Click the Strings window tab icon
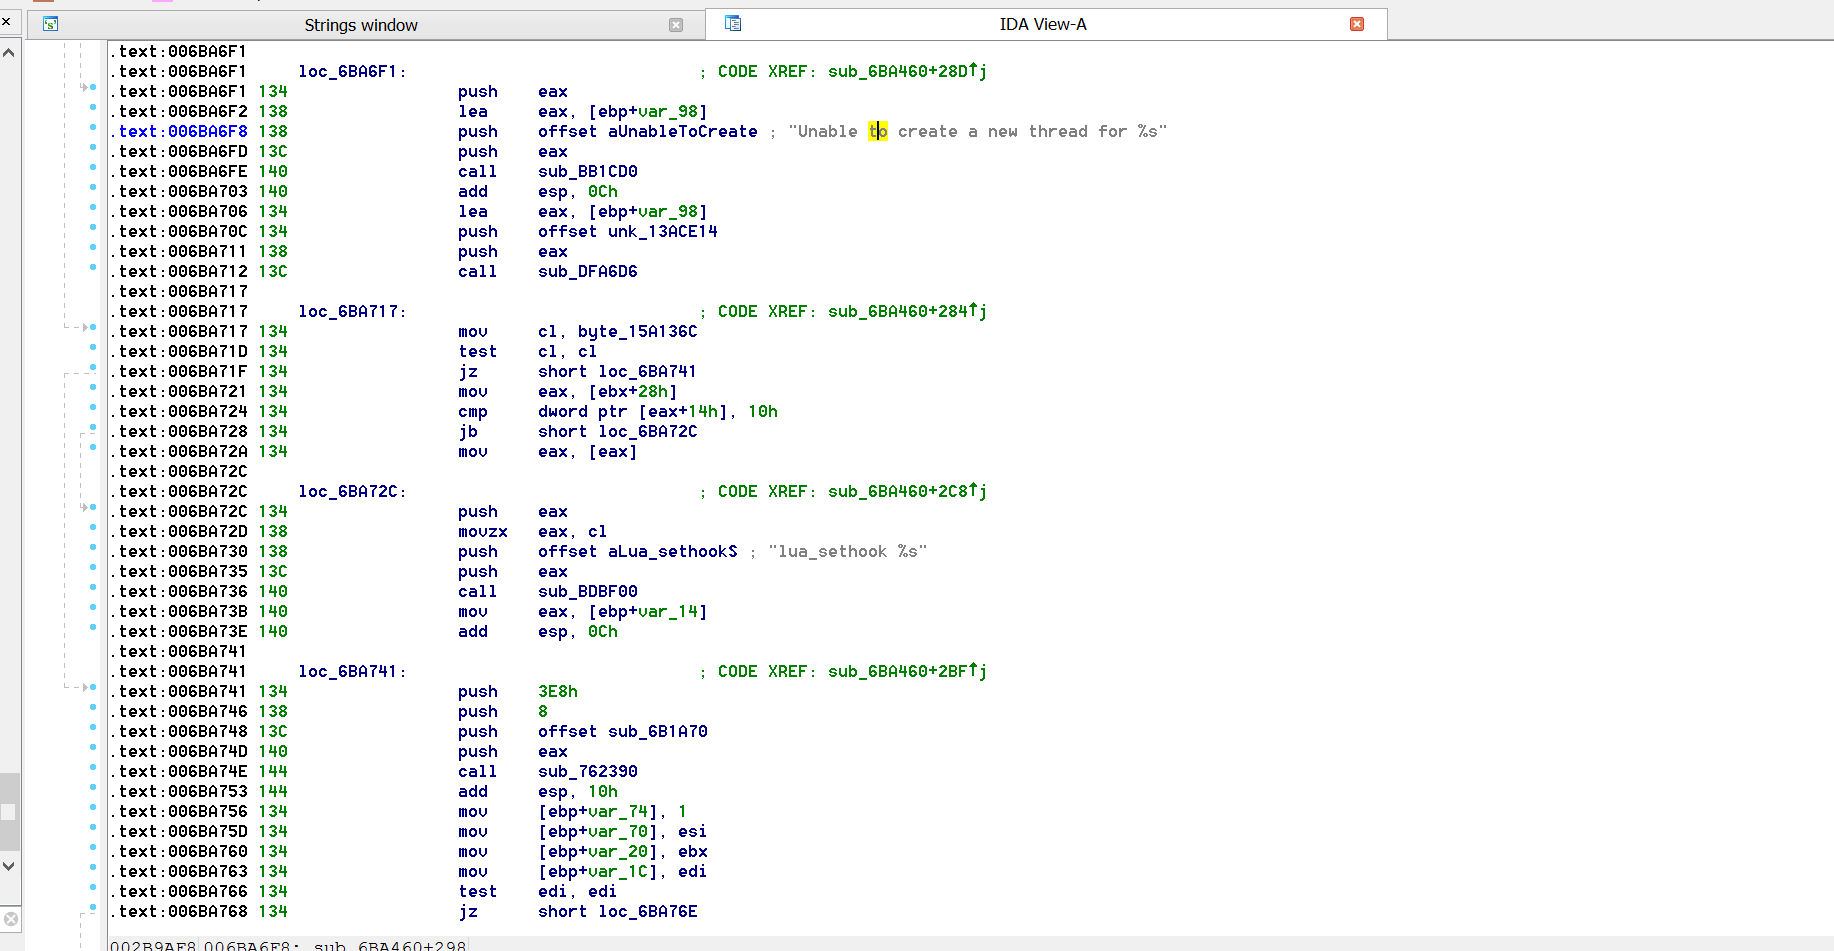This screenshot has height=951, width=1834. 51,24
